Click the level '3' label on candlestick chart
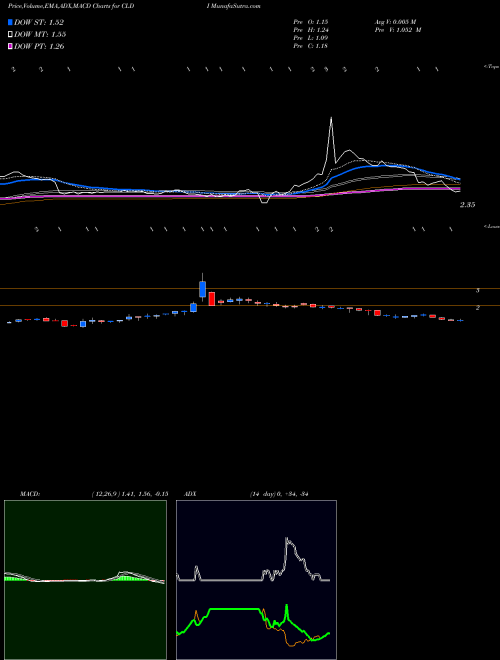 [478, 290]
